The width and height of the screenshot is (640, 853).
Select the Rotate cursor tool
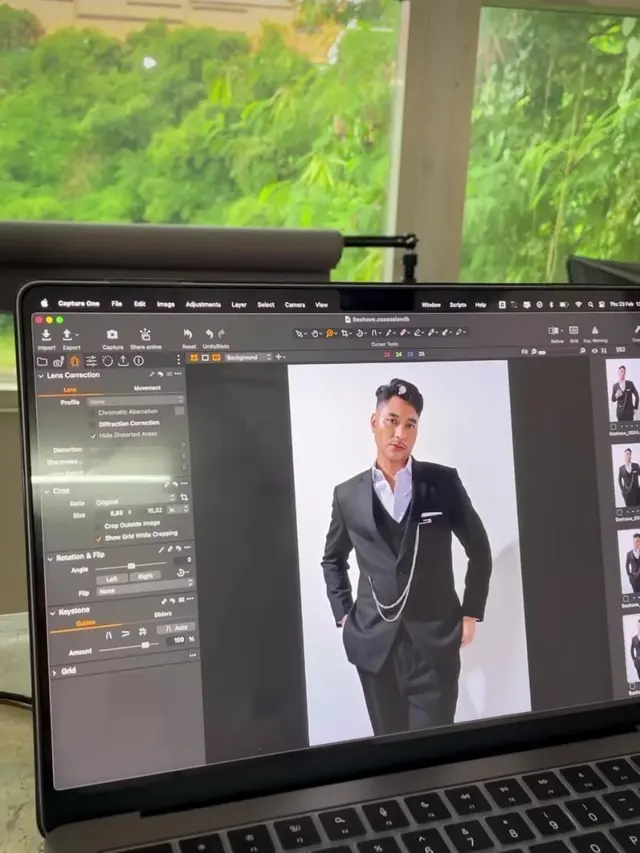point(360,333)
